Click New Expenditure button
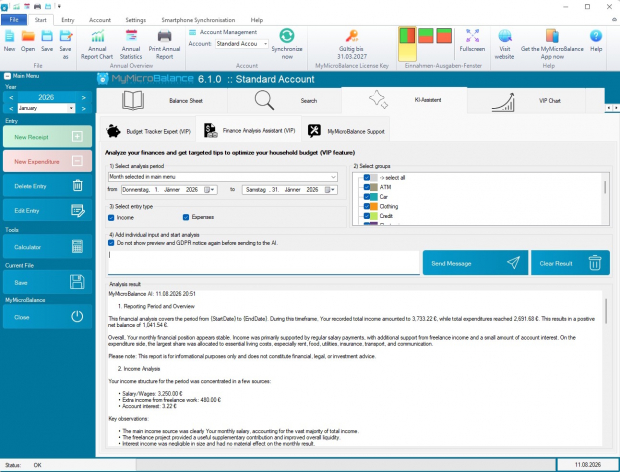The width and height of the screenshot is (620, 472). 47,161
